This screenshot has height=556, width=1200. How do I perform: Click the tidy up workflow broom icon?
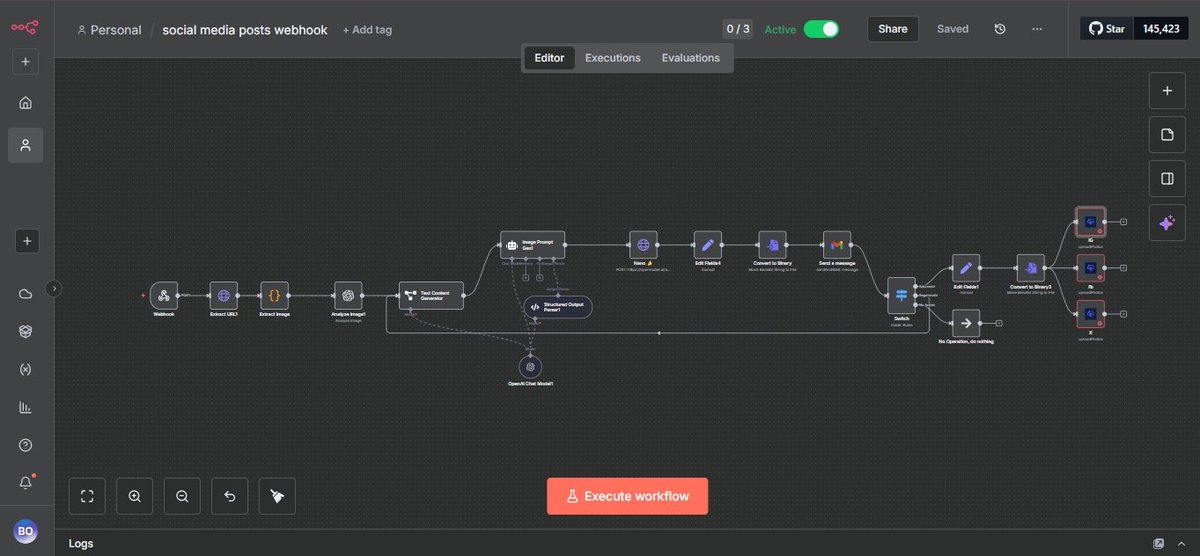[278, 496]
